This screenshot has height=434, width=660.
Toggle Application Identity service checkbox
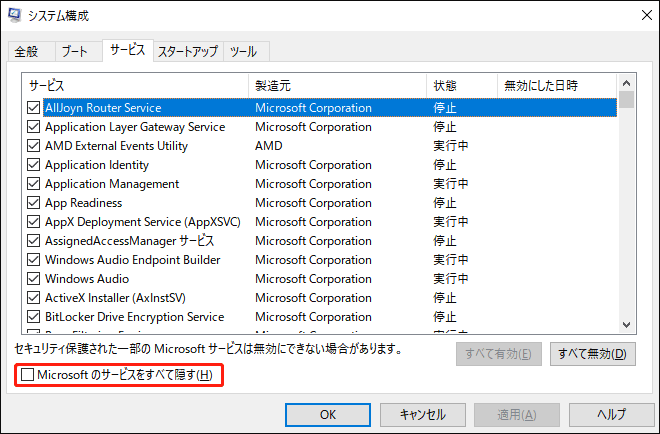(x=34, y=165)
